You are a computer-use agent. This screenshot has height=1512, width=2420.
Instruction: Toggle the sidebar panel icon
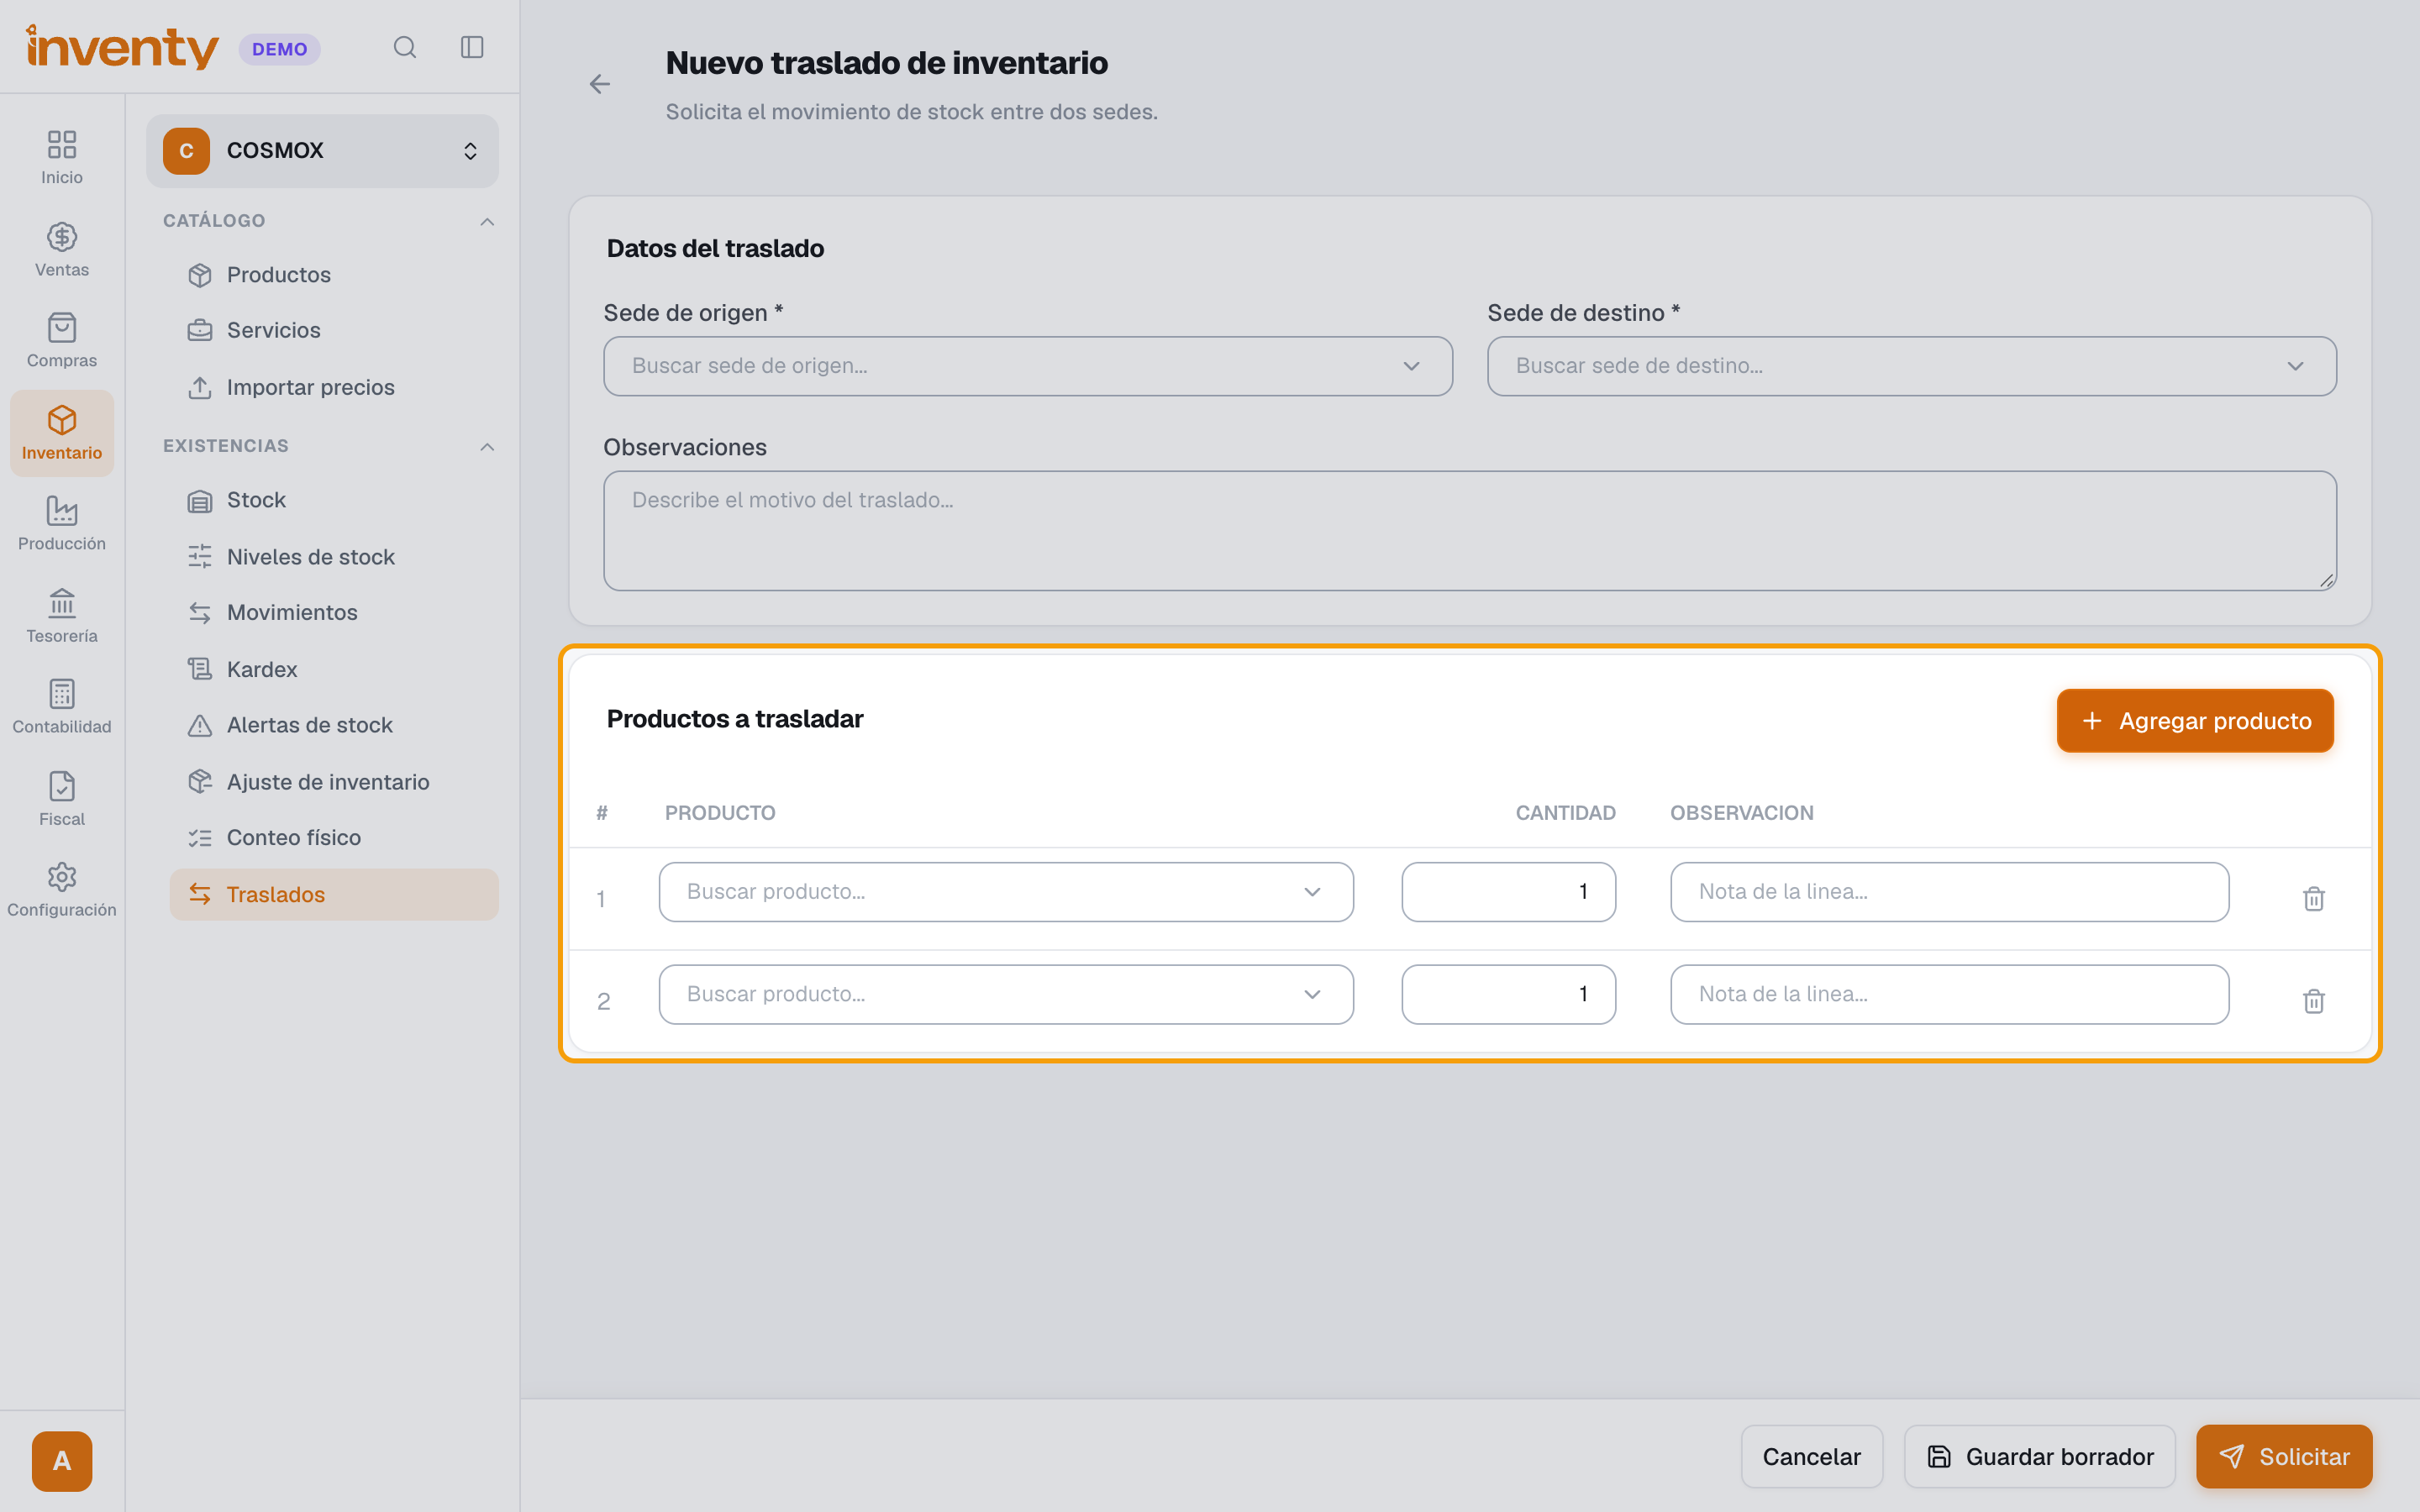pos(472,47)
